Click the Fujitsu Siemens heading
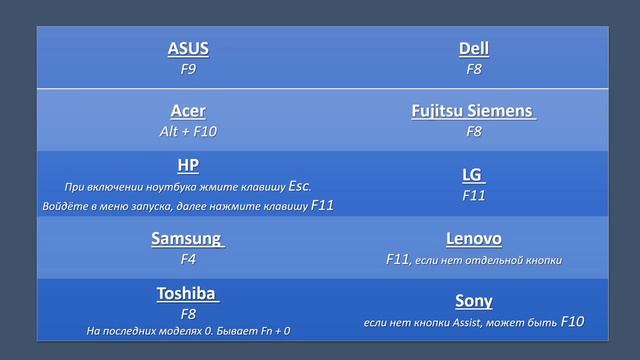The height and width of the screenshot is (360, 640). coord(473,111)
